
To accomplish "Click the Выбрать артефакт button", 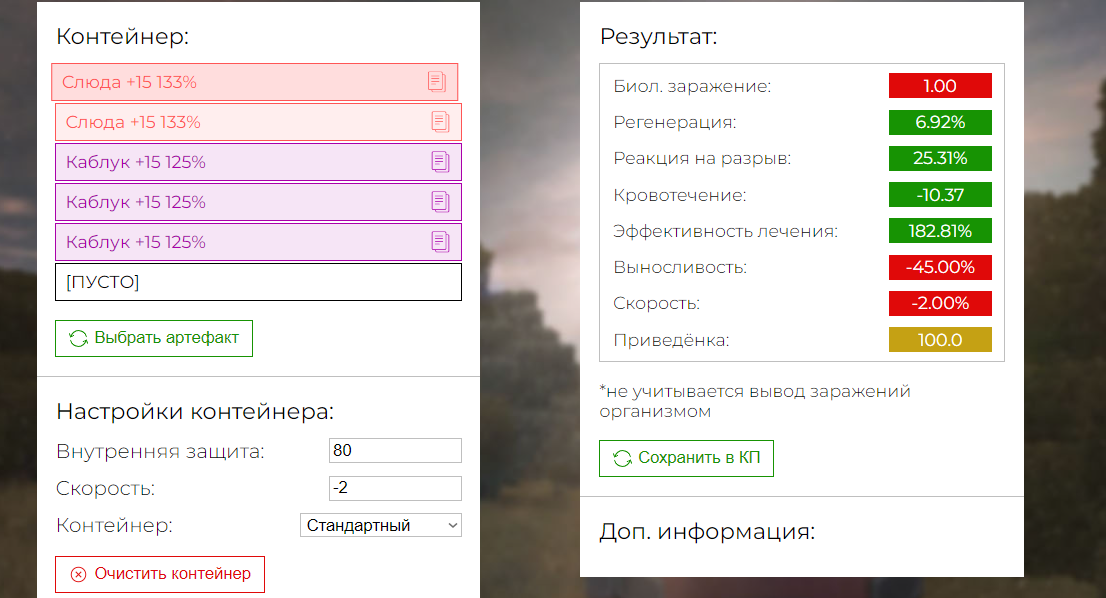I will [154, 338].
